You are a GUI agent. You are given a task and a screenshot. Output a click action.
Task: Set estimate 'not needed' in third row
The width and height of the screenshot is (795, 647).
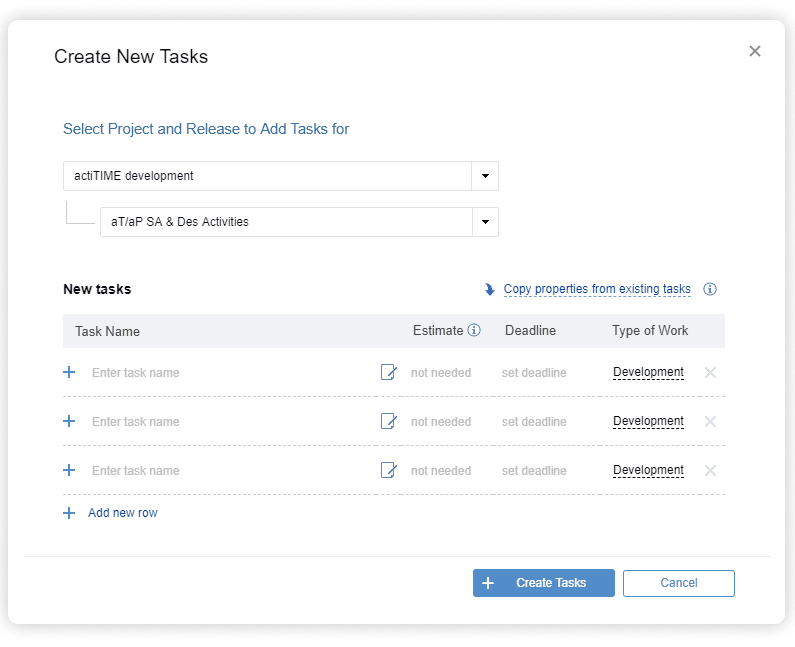pos(441,471)
